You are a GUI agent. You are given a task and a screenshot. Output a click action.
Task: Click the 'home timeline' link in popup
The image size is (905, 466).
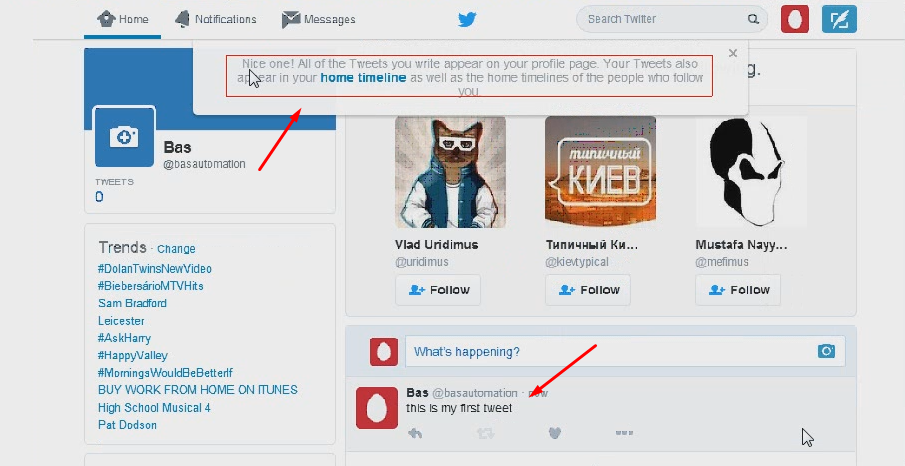click(363, 77)
